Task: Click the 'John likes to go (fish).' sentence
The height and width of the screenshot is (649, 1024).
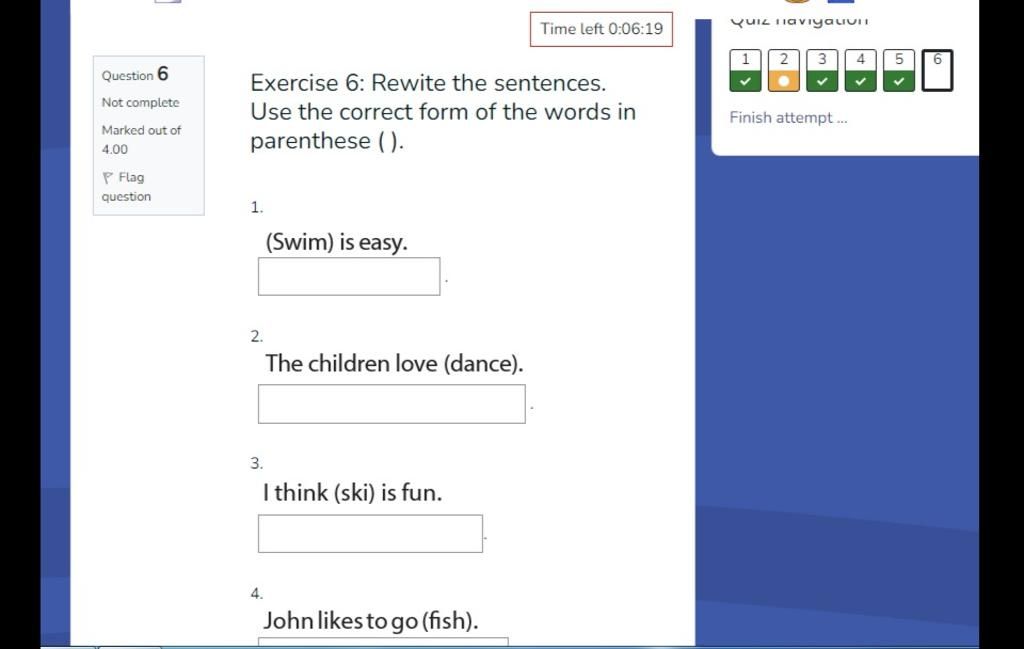Action: (x=370, y=620)
